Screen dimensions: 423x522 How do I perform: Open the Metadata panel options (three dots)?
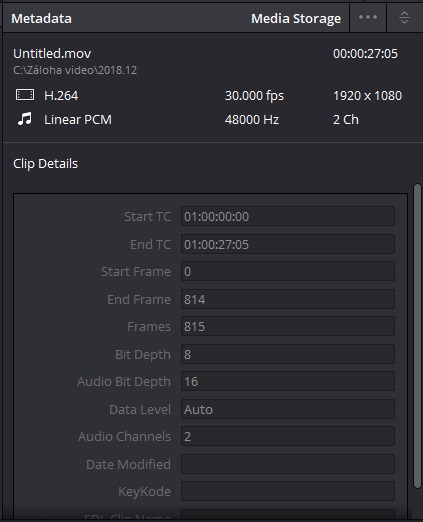pos(368,17)
